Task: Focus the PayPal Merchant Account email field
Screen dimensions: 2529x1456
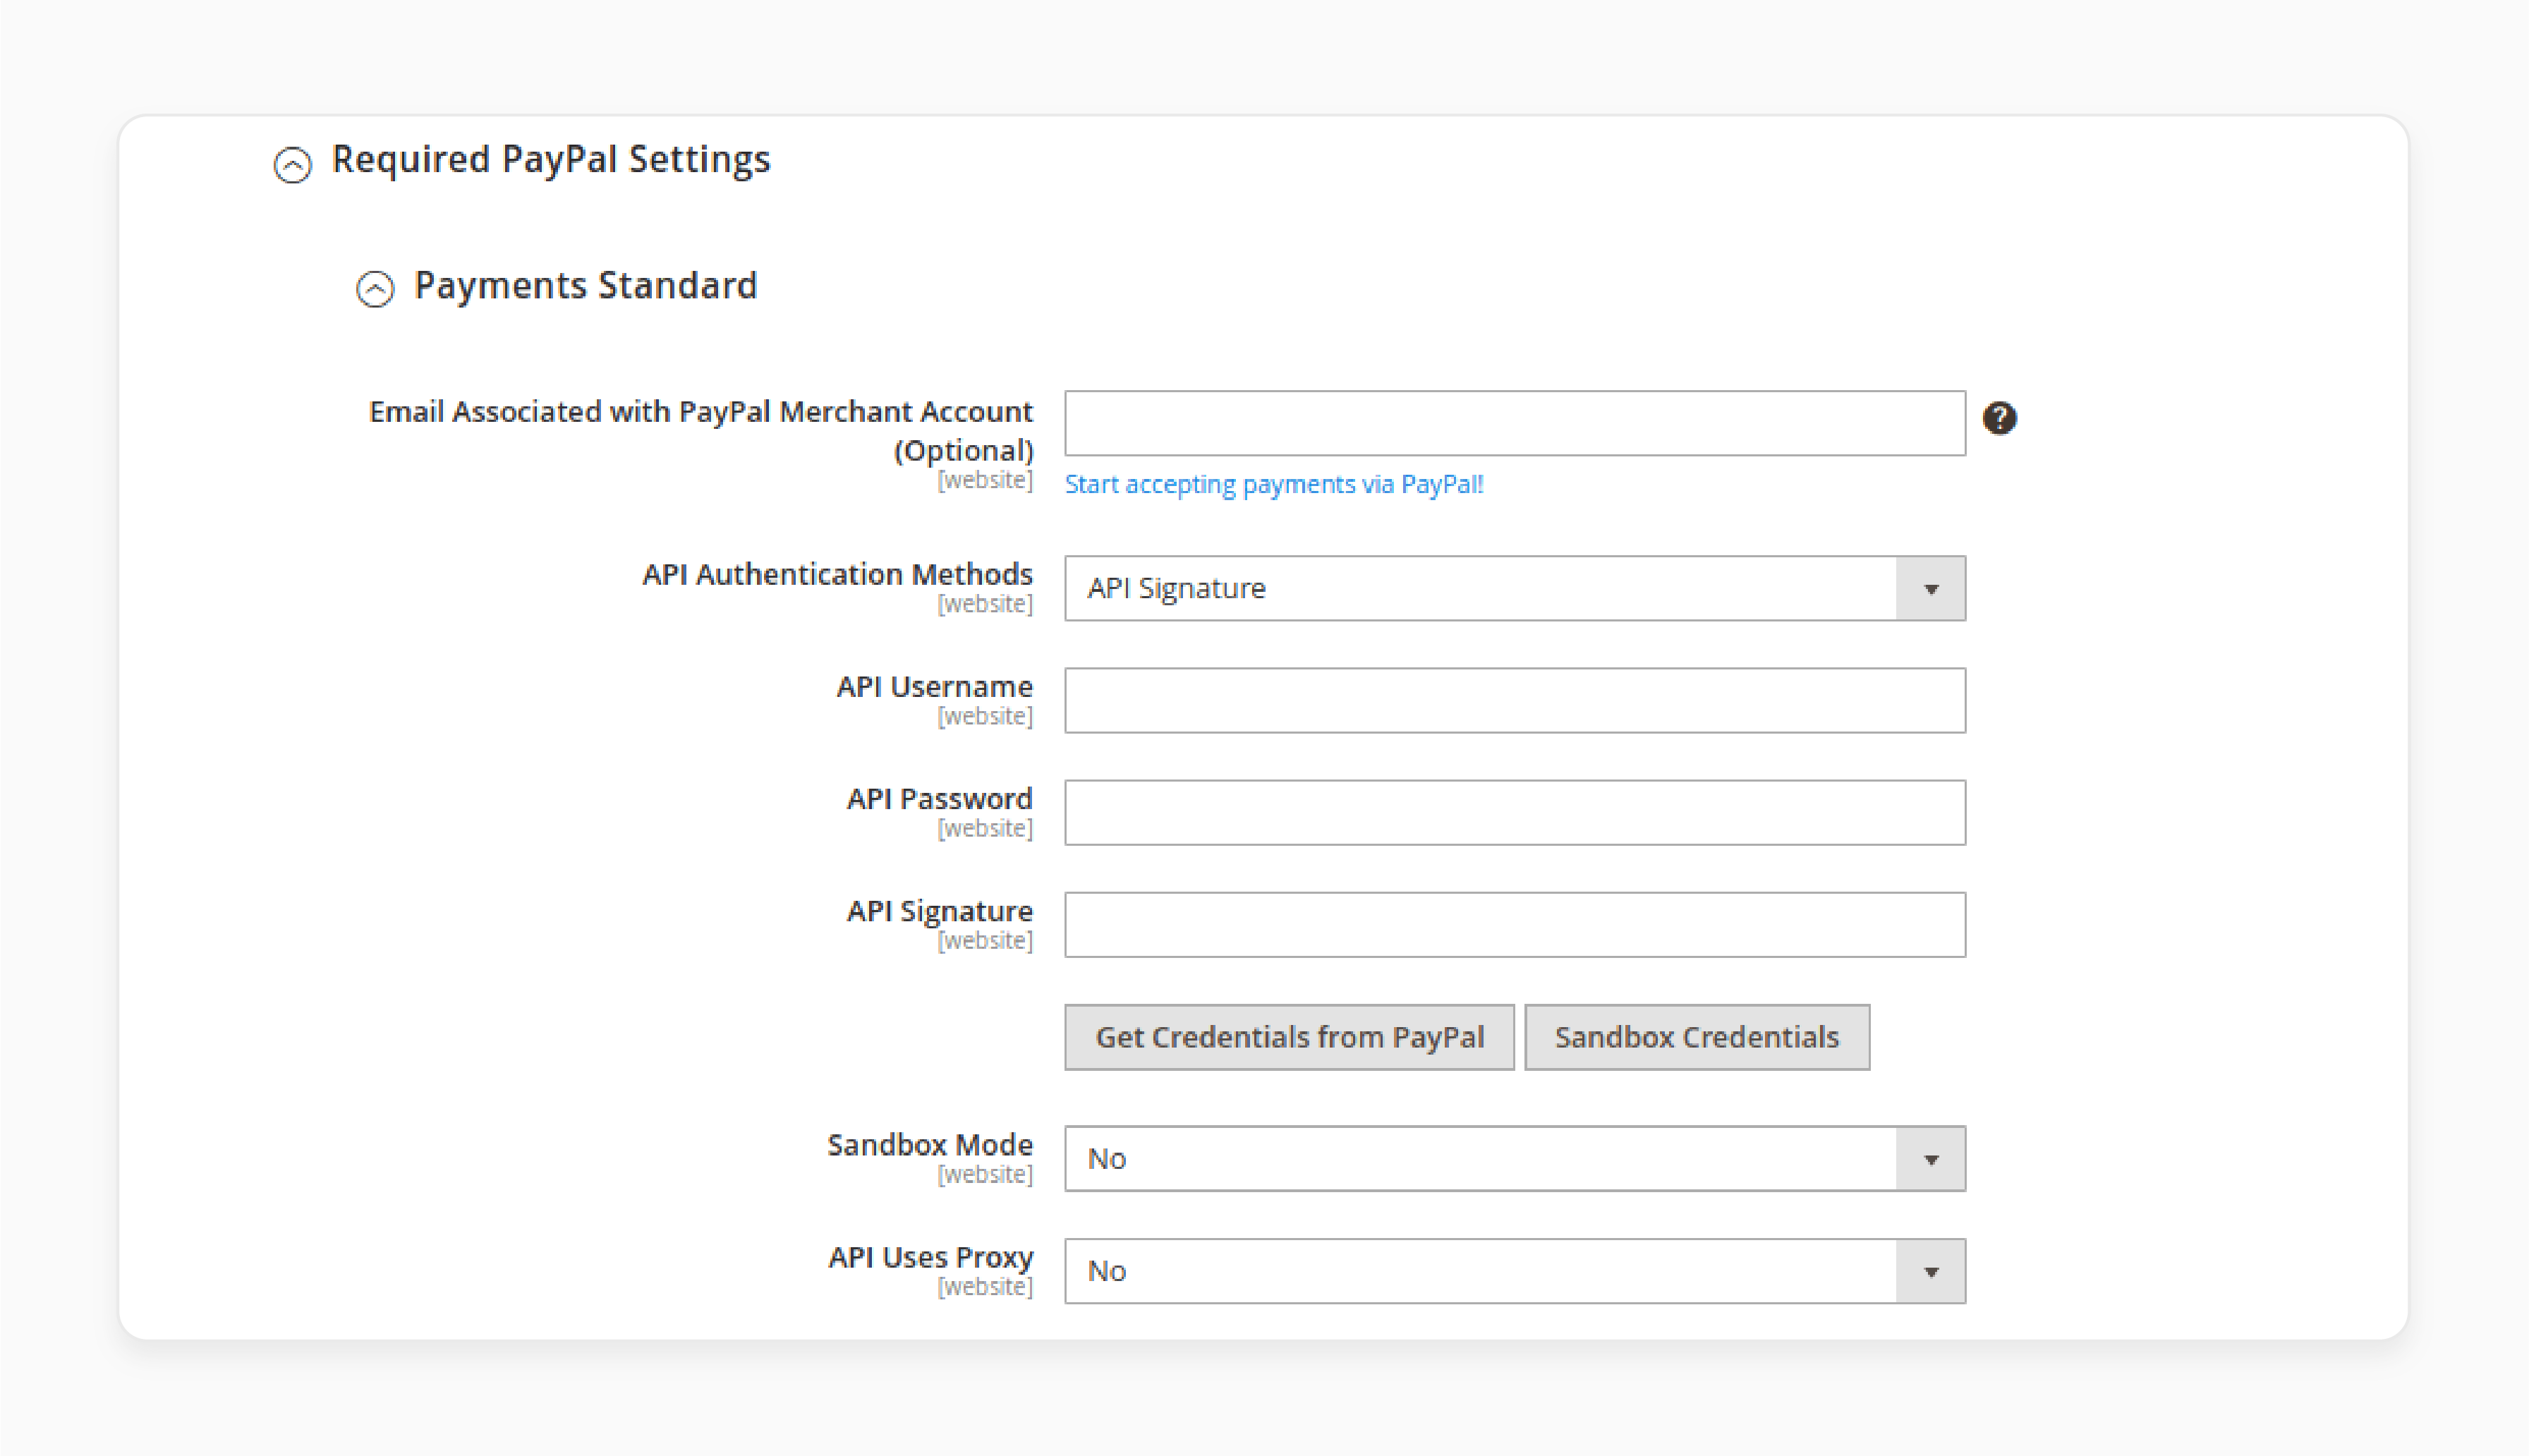Action: tap(1514, 423)
